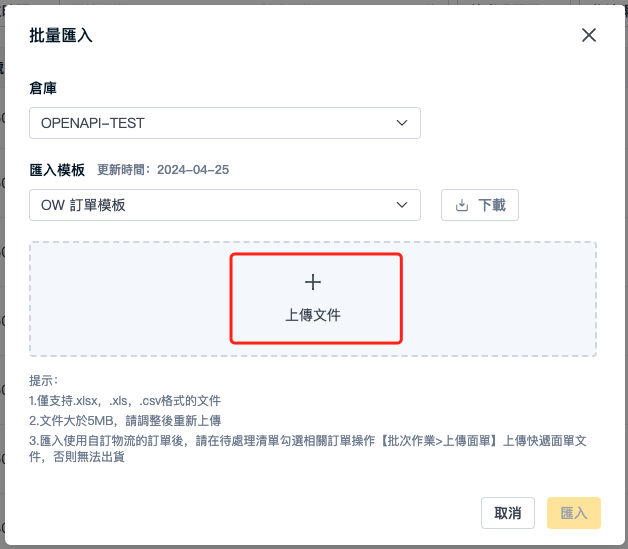The image size is (628, 549).
Task: Click the 匯入模板 field label
Action: pos(57,170)
